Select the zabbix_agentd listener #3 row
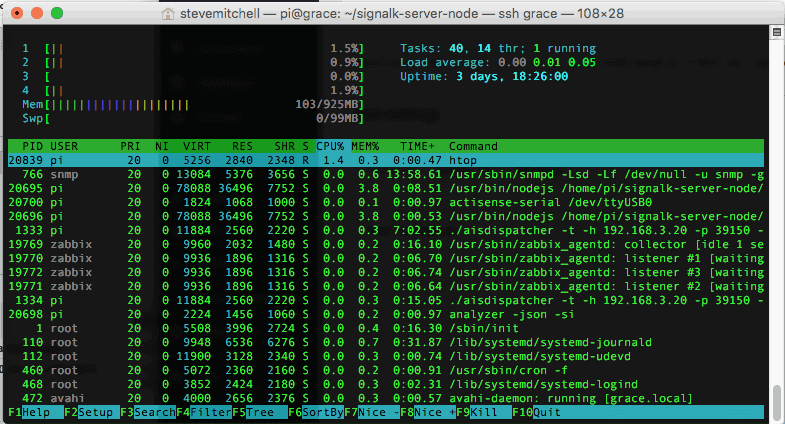This screenshot has width=785, height=424. [386, 272]
